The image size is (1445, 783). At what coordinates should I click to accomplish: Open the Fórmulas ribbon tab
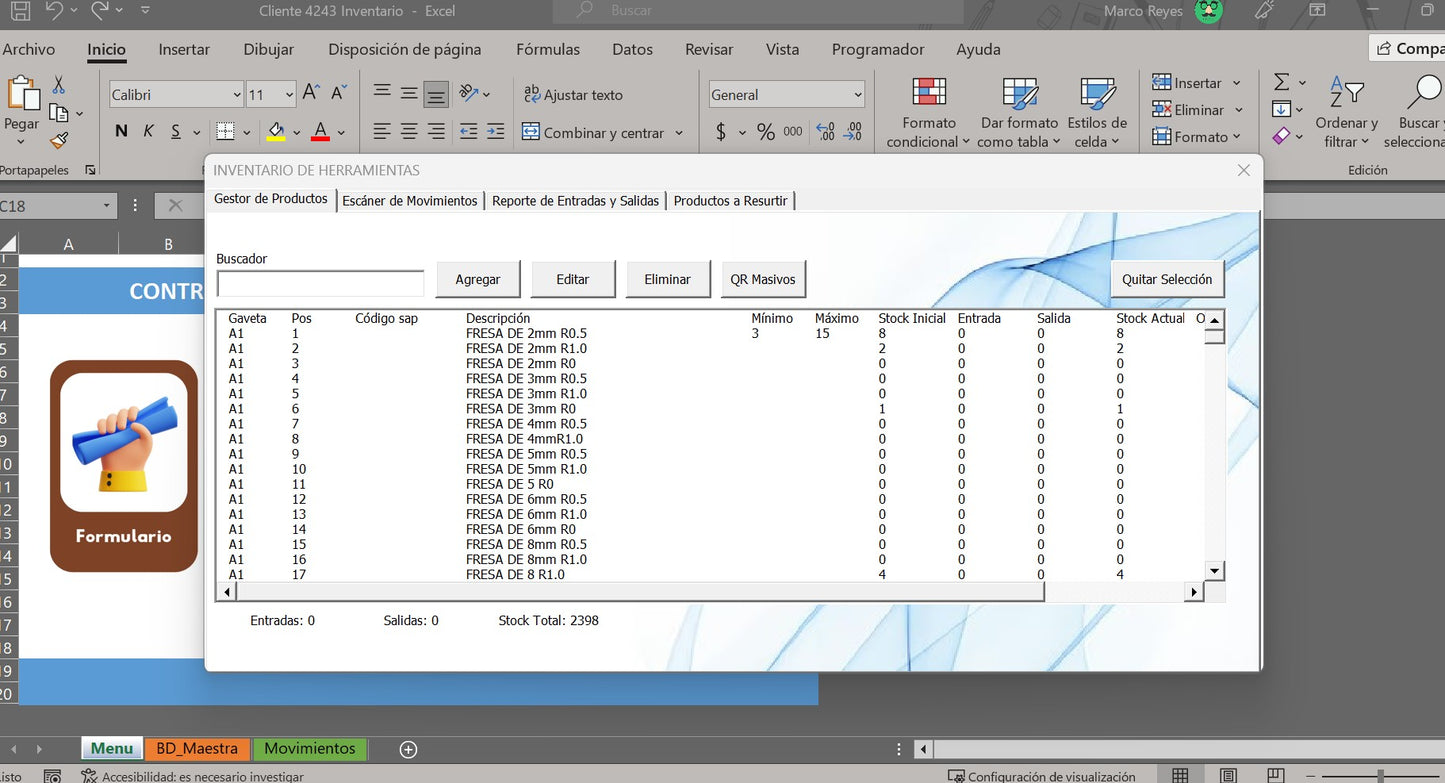coord(548,49)
